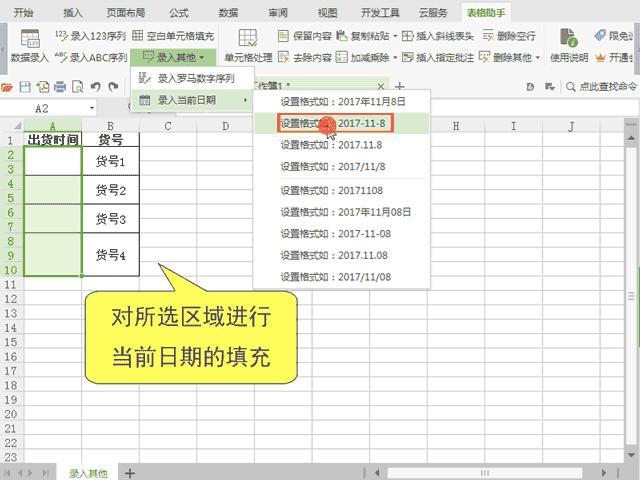Screen dimensions: 640x480
Task: Click the horizontal scrollbar right arrow
Action: pyautogui.click(x=604, y=473)
